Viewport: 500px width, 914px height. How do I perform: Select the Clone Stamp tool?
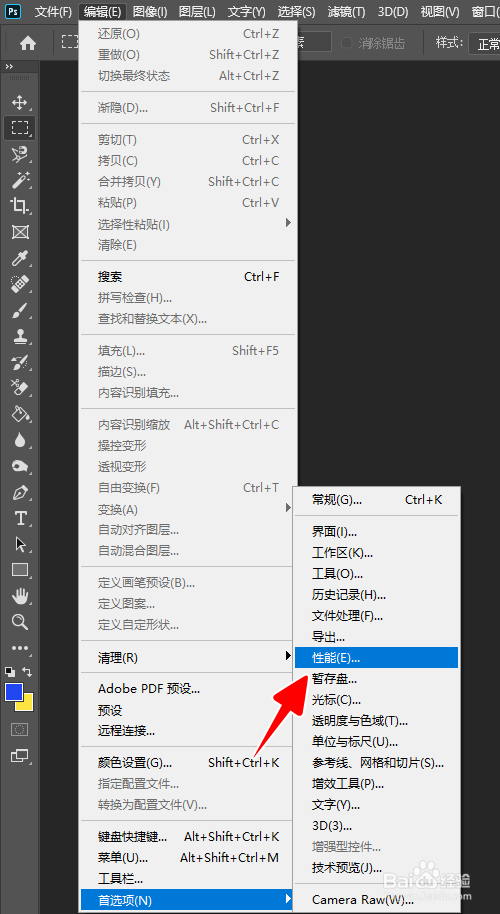[x=20, y=336]
